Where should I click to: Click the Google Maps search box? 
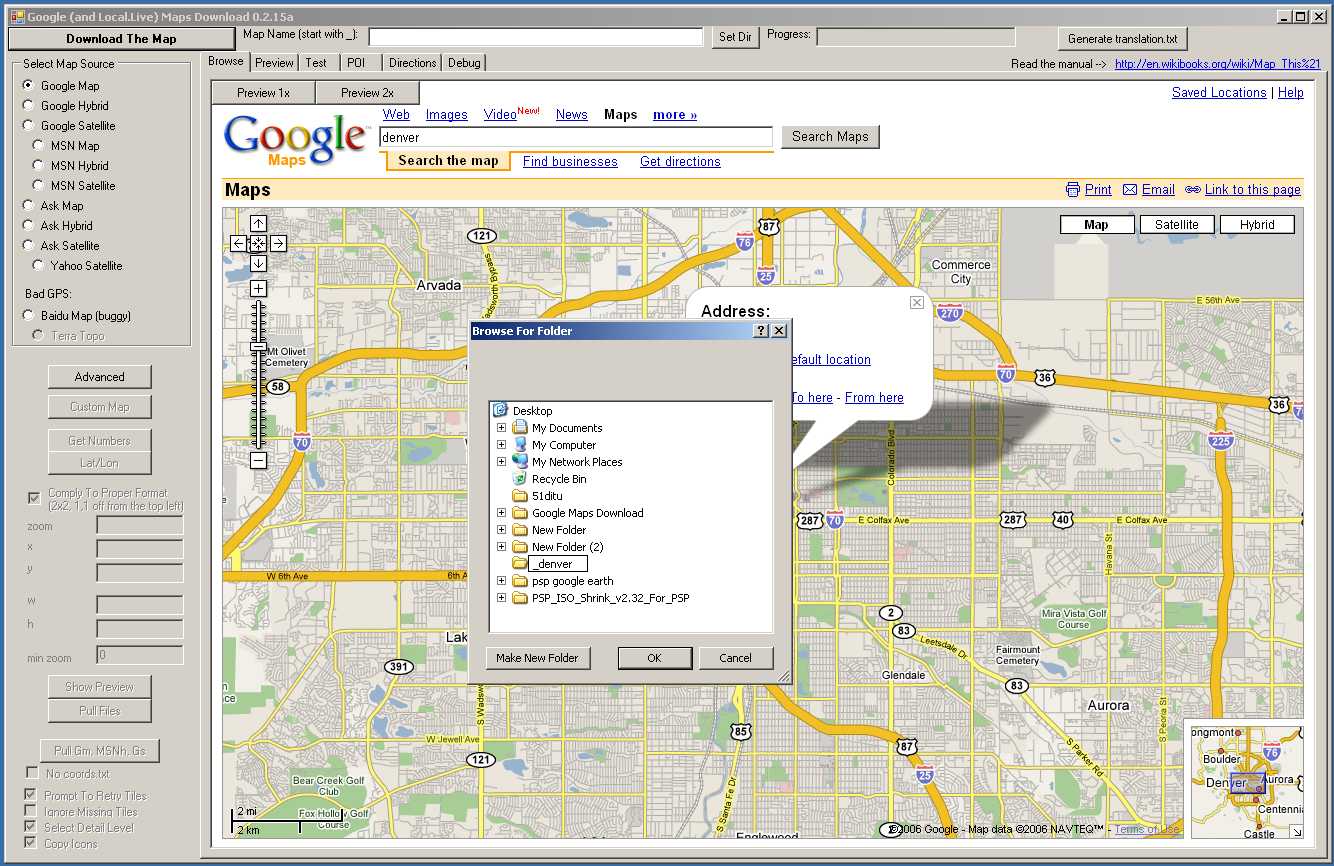click(577, 137)
